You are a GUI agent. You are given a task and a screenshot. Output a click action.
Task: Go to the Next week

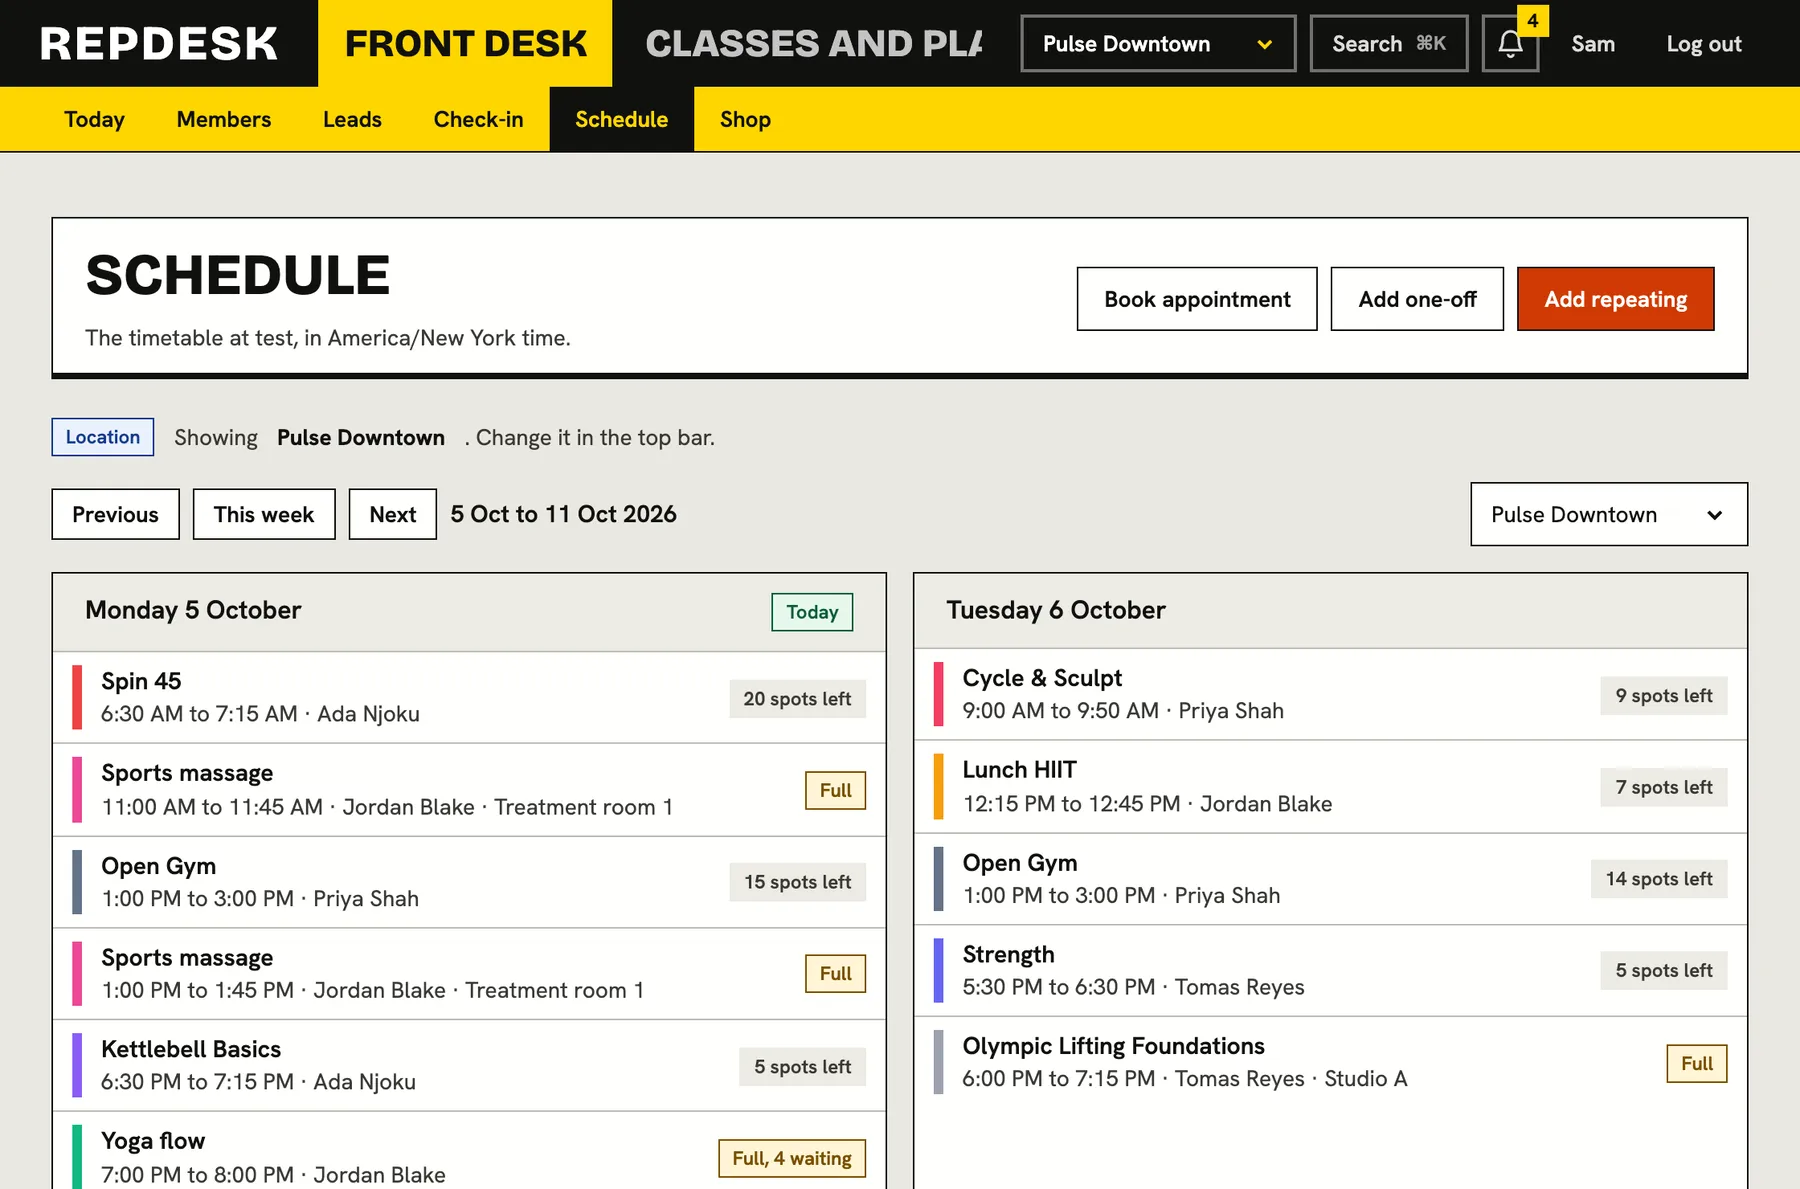[393, 514]
